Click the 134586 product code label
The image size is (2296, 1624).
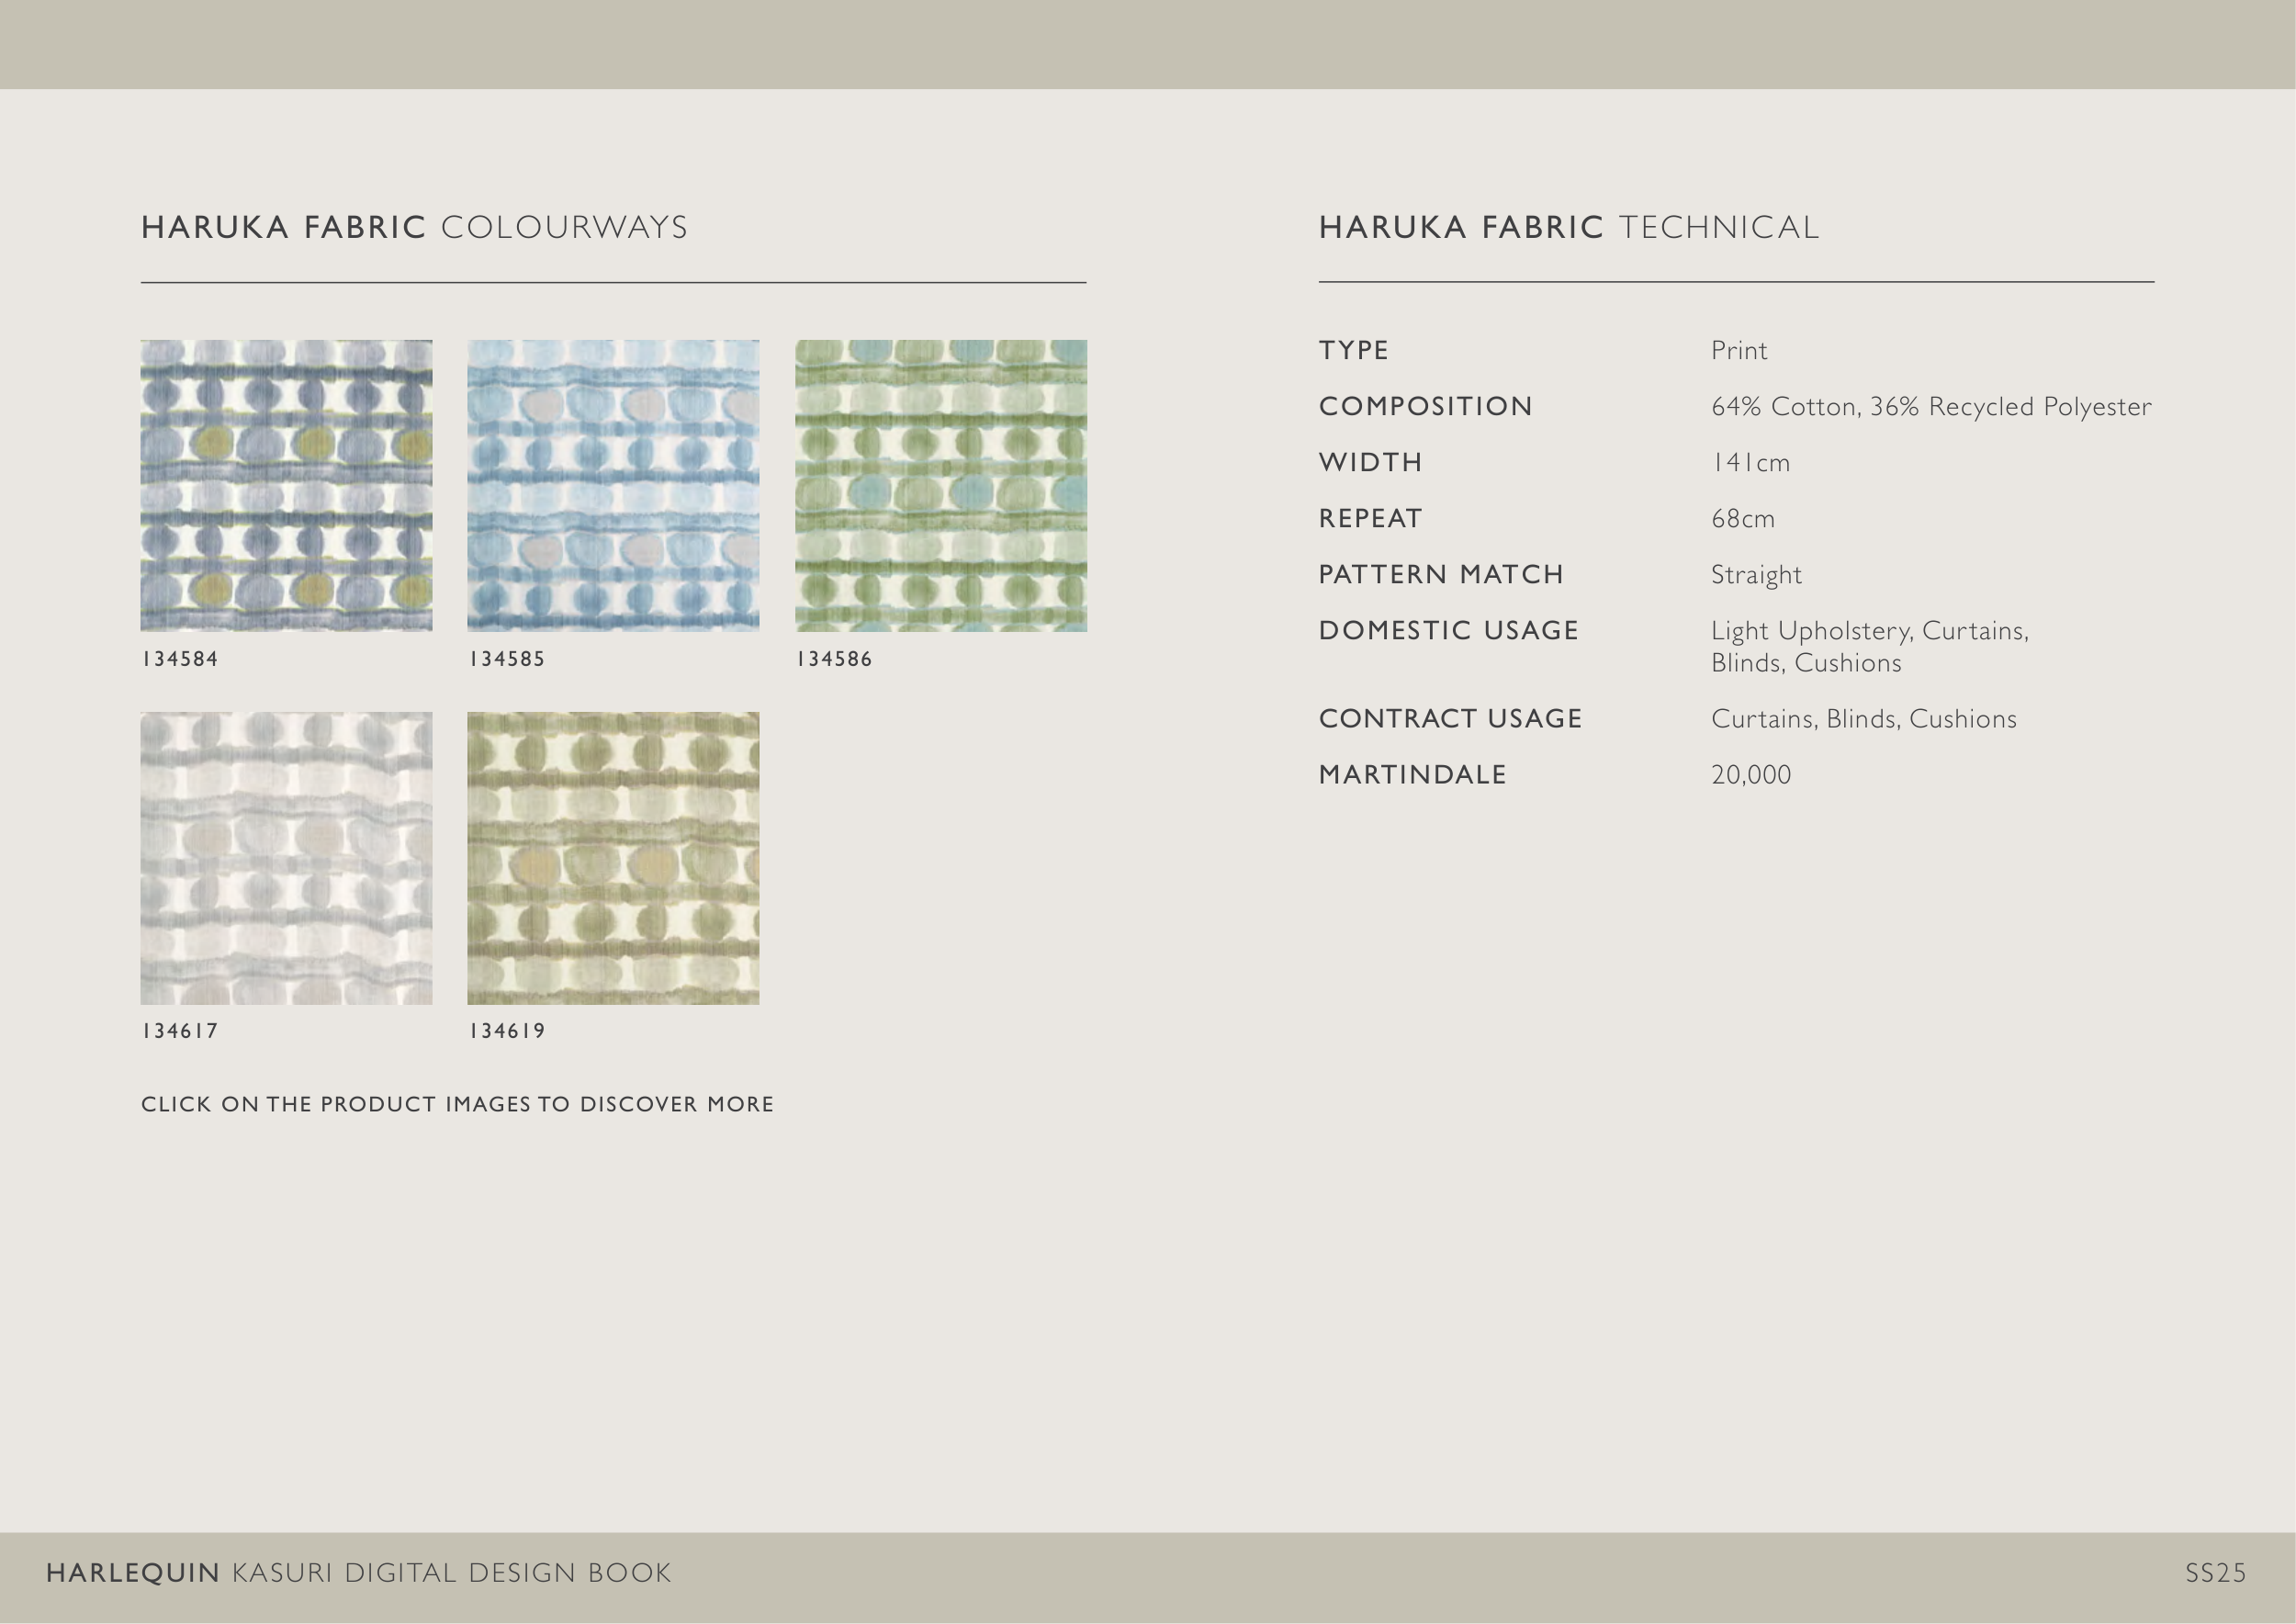[x=834, y=659]
